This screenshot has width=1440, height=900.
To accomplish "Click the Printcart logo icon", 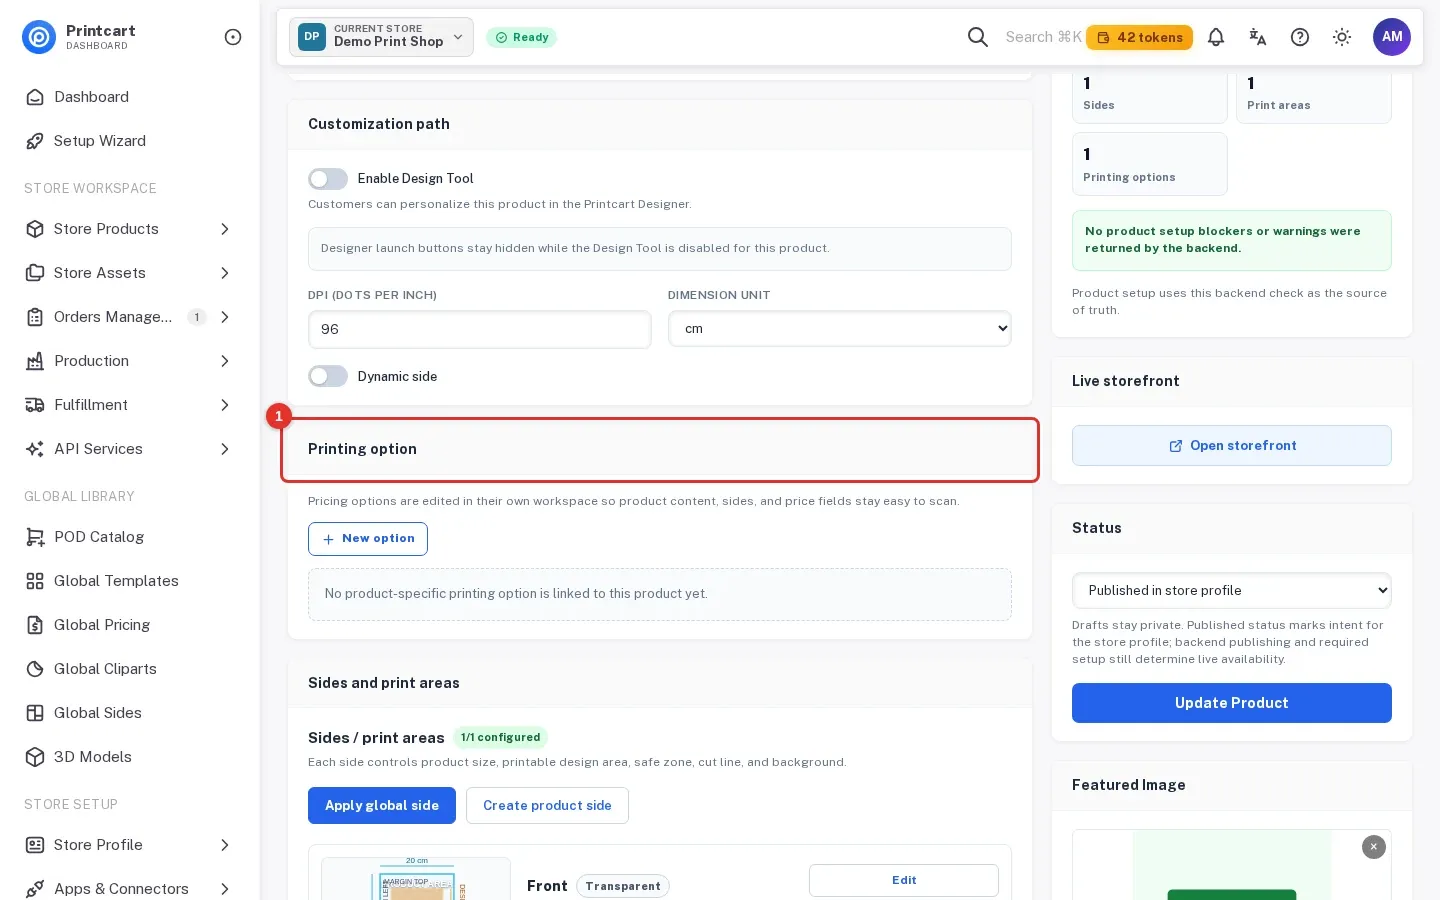I will [x=39, y=37].
